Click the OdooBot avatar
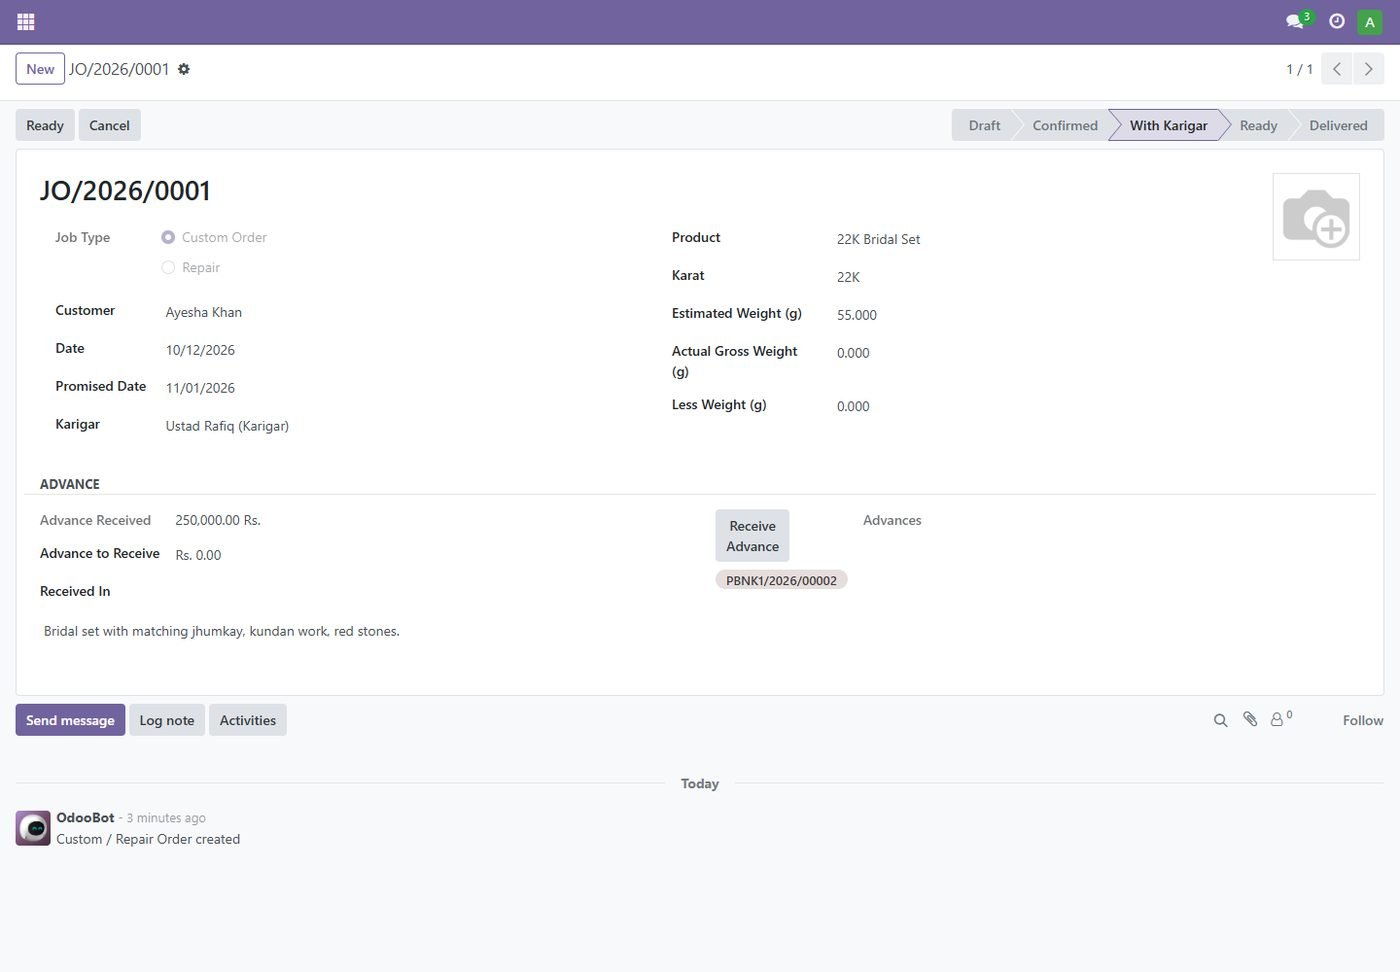Image resolution: width=1400 pixels, height=972 pixels. 33,828
